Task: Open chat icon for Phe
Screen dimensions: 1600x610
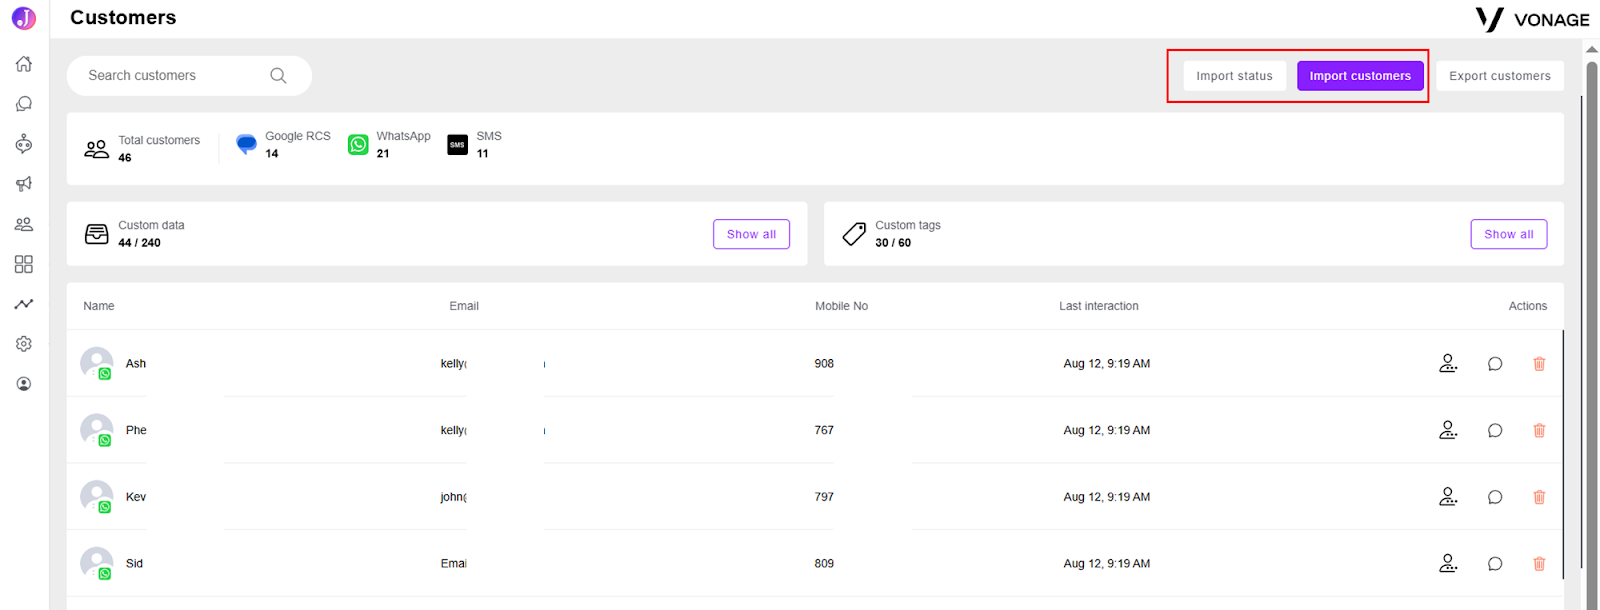Action: coord(1495,431)
